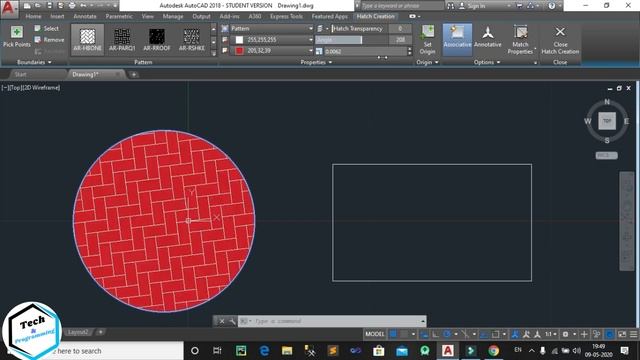Choose the AR-RSHKE hatch pattern

(x=191, y=40)
